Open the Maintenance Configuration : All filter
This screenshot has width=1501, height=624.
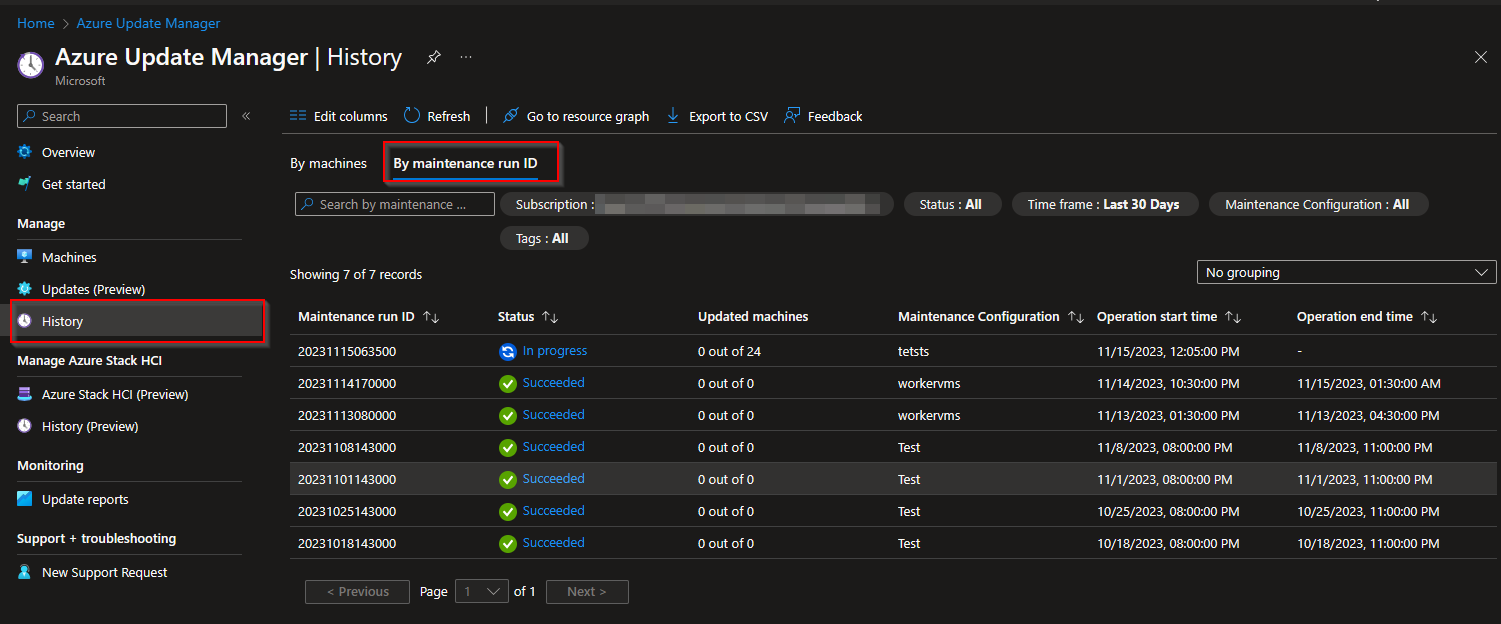pyautogui.click(x=1318, y=204)
